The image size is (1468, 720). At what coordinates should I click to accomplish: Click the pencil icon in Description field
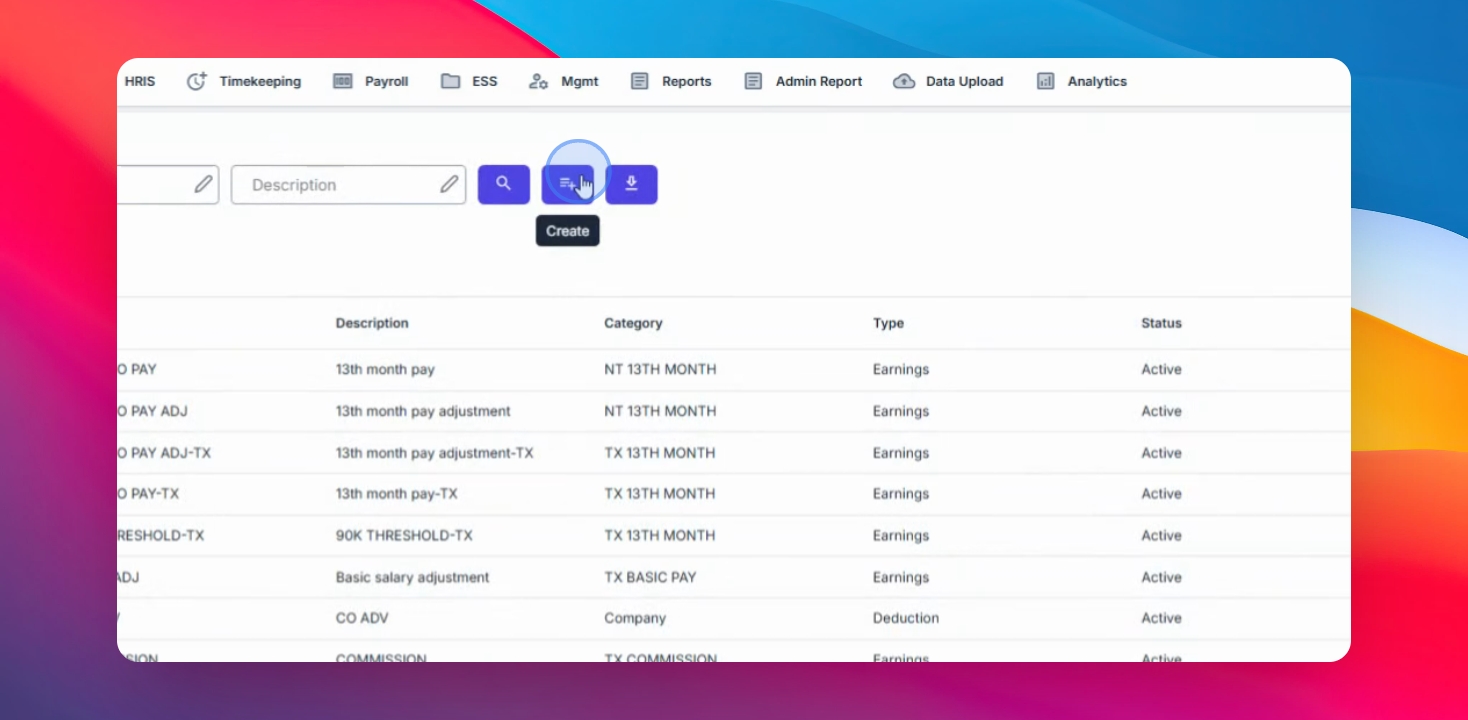(x=449, y=184)
